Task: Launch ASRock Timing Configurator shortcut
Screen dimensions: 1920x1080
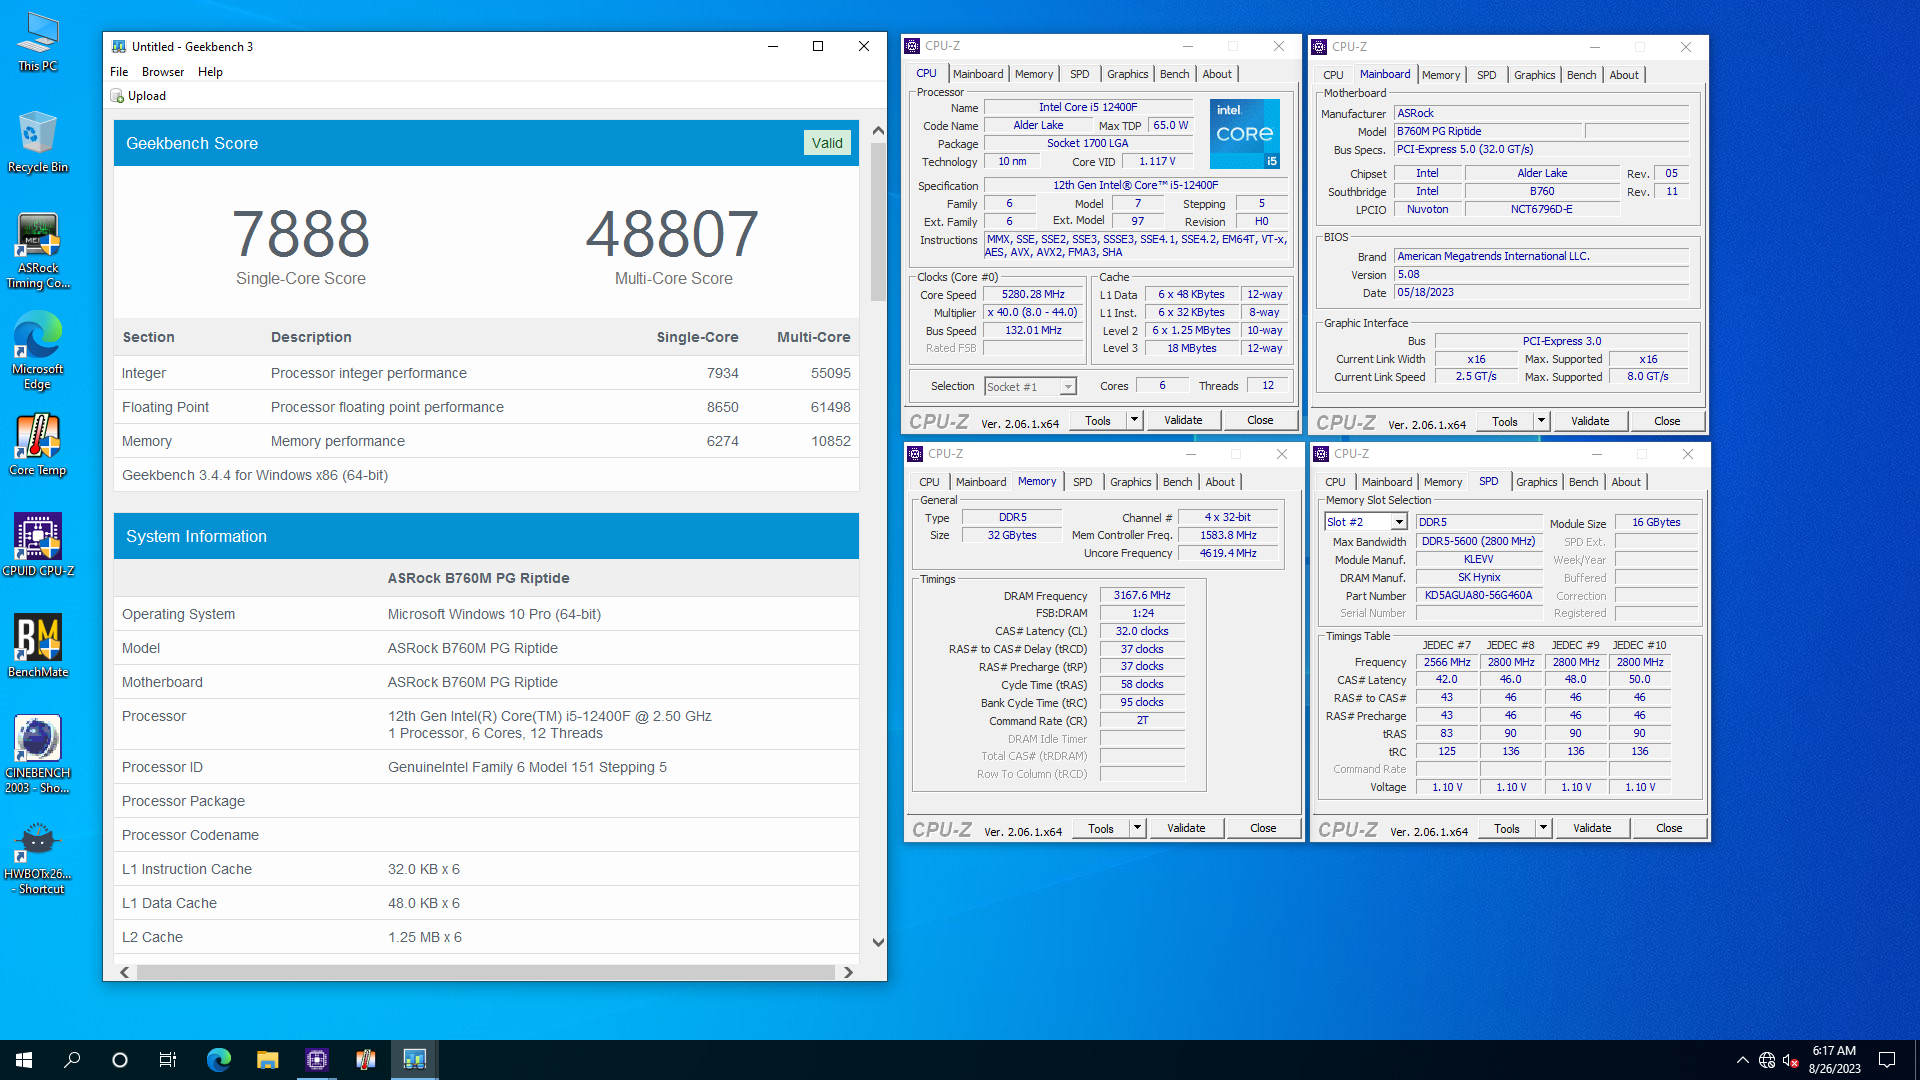Action: tap(38, 251)
